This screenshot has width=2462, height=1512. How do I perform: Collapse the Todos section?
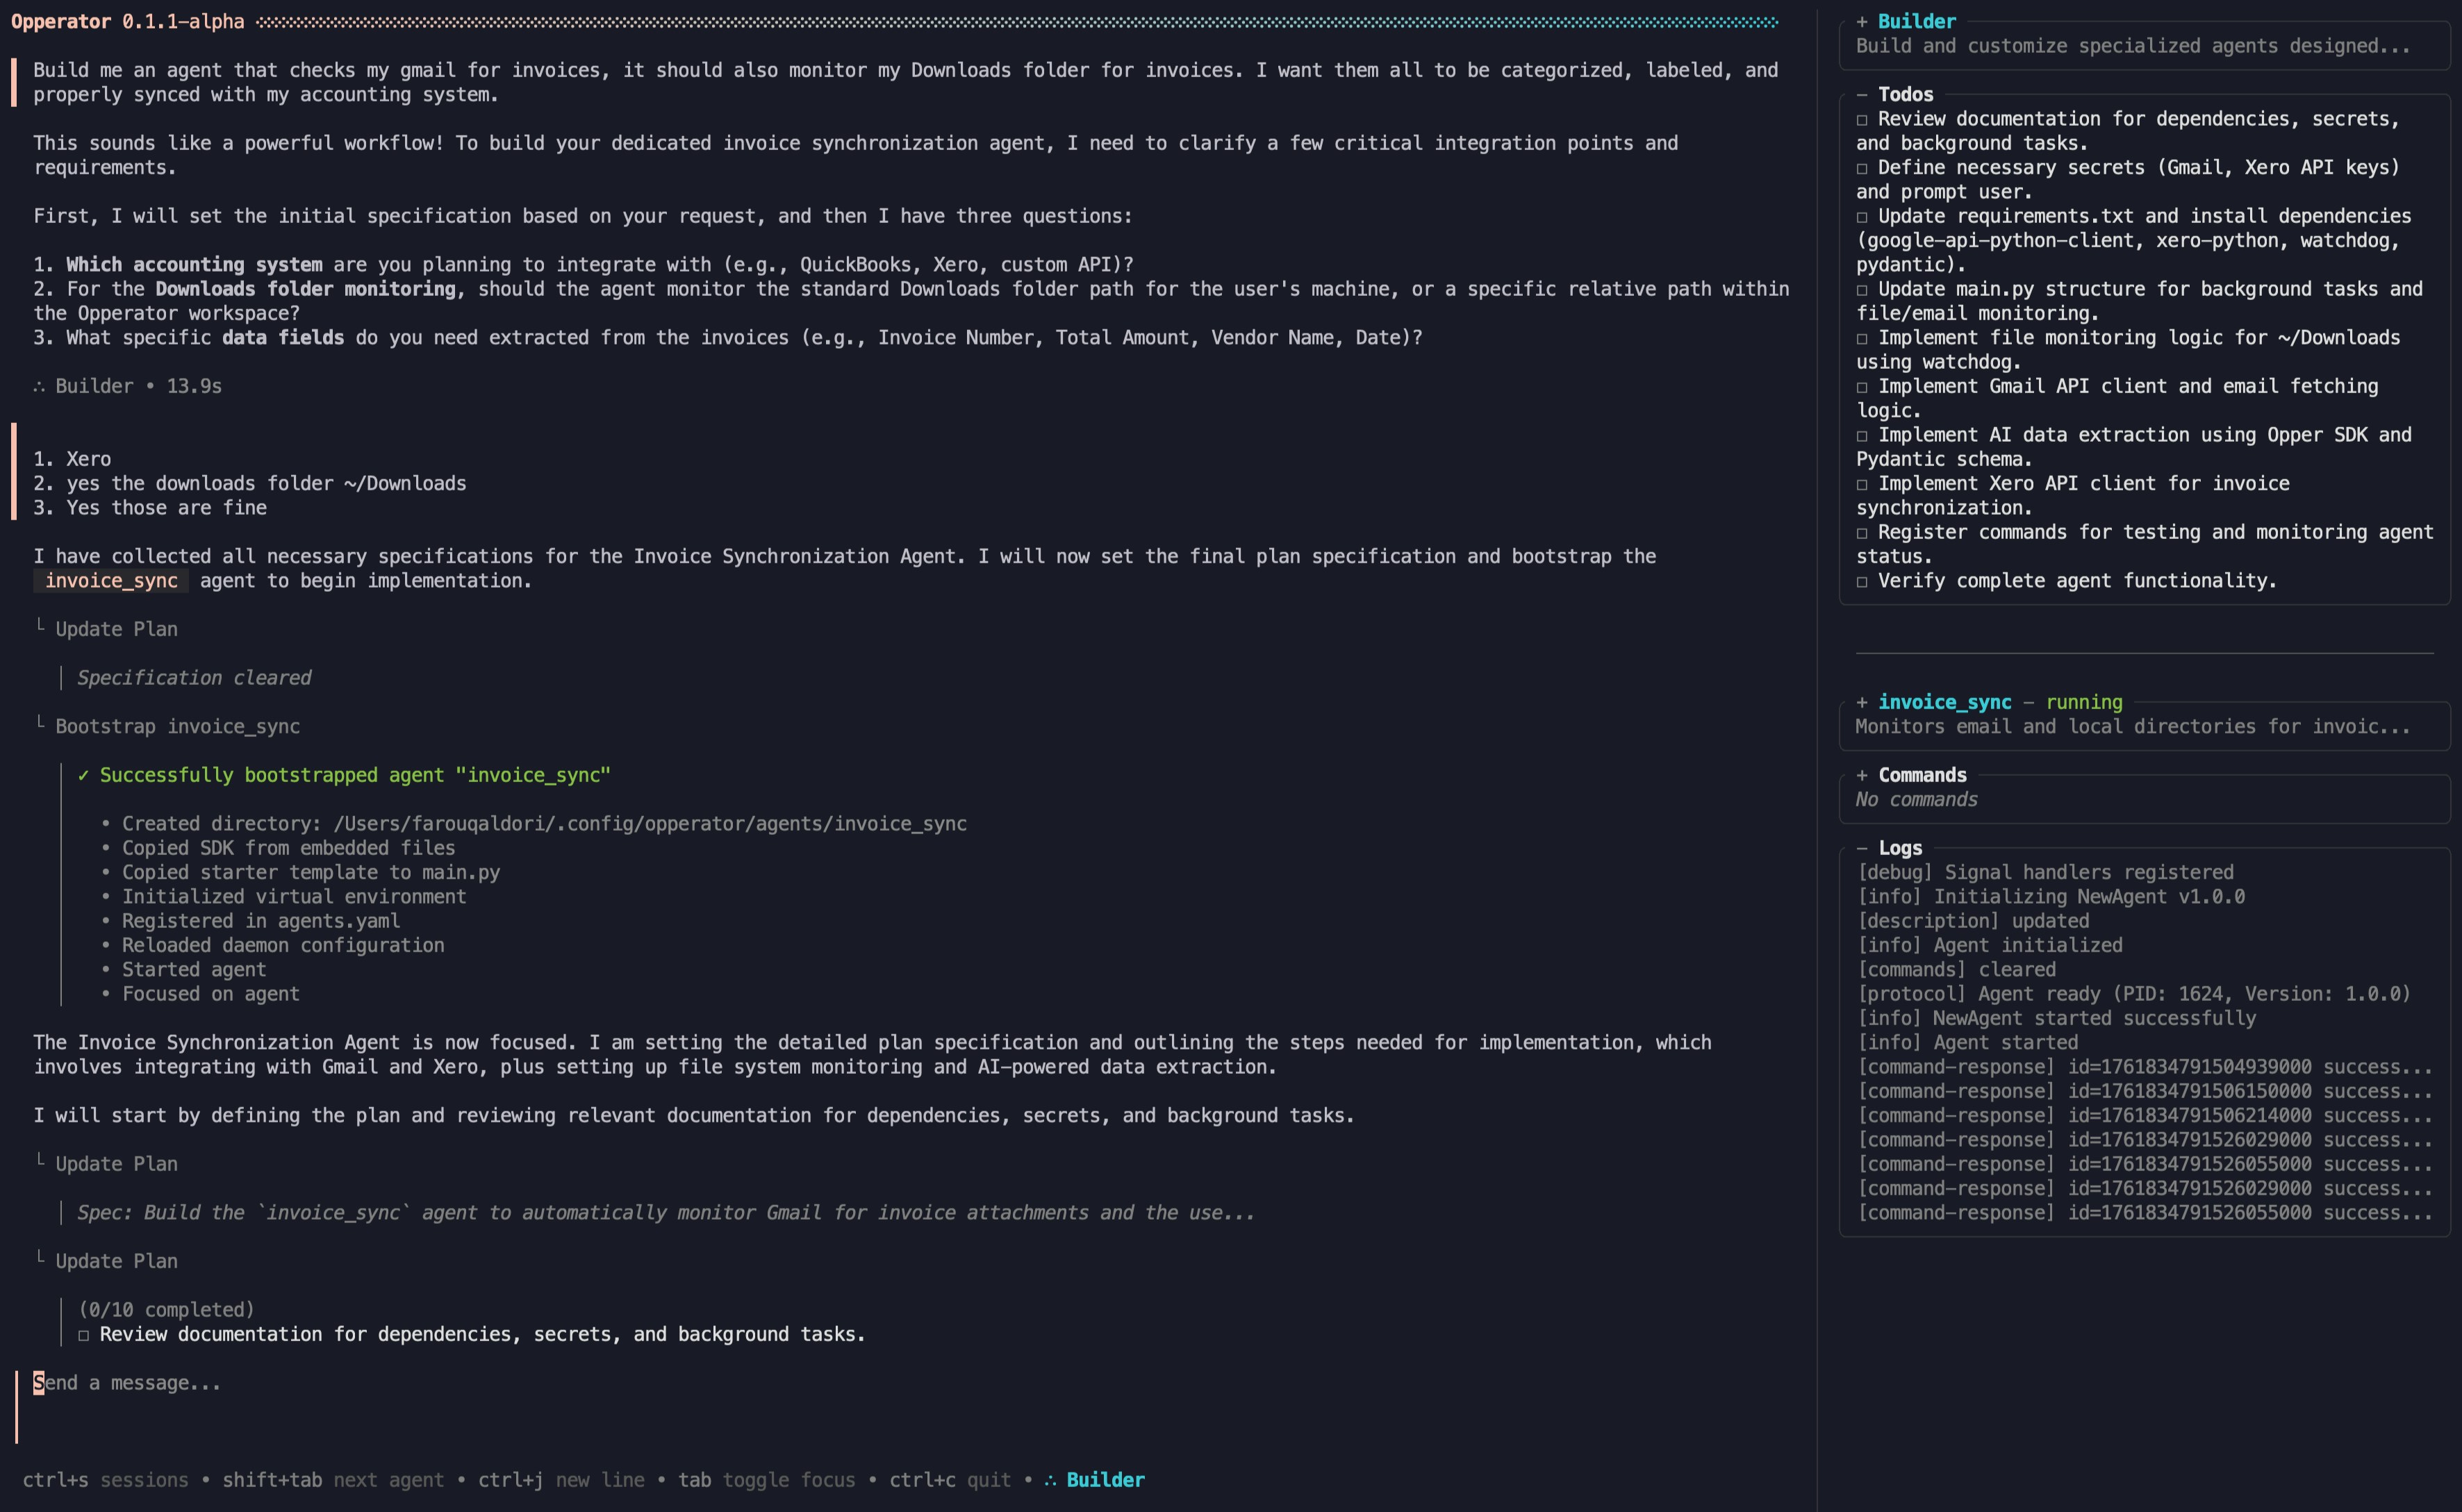[1862, 94]
